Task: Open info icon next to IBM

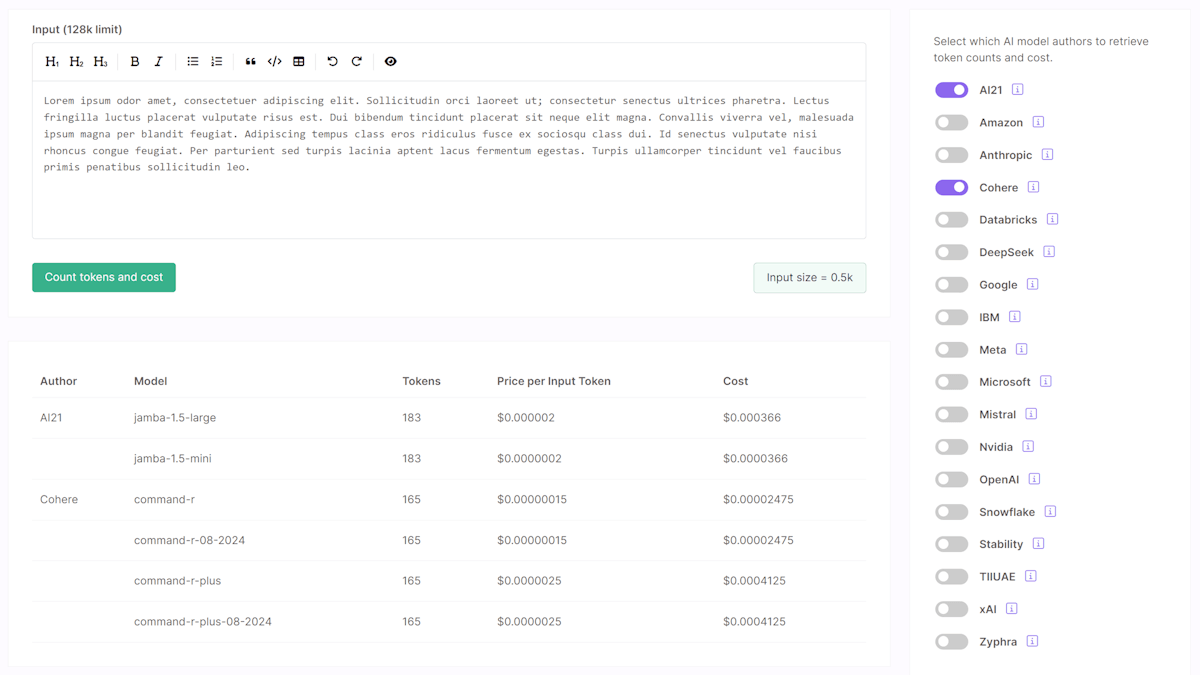Action: [x=1014, y=317]
